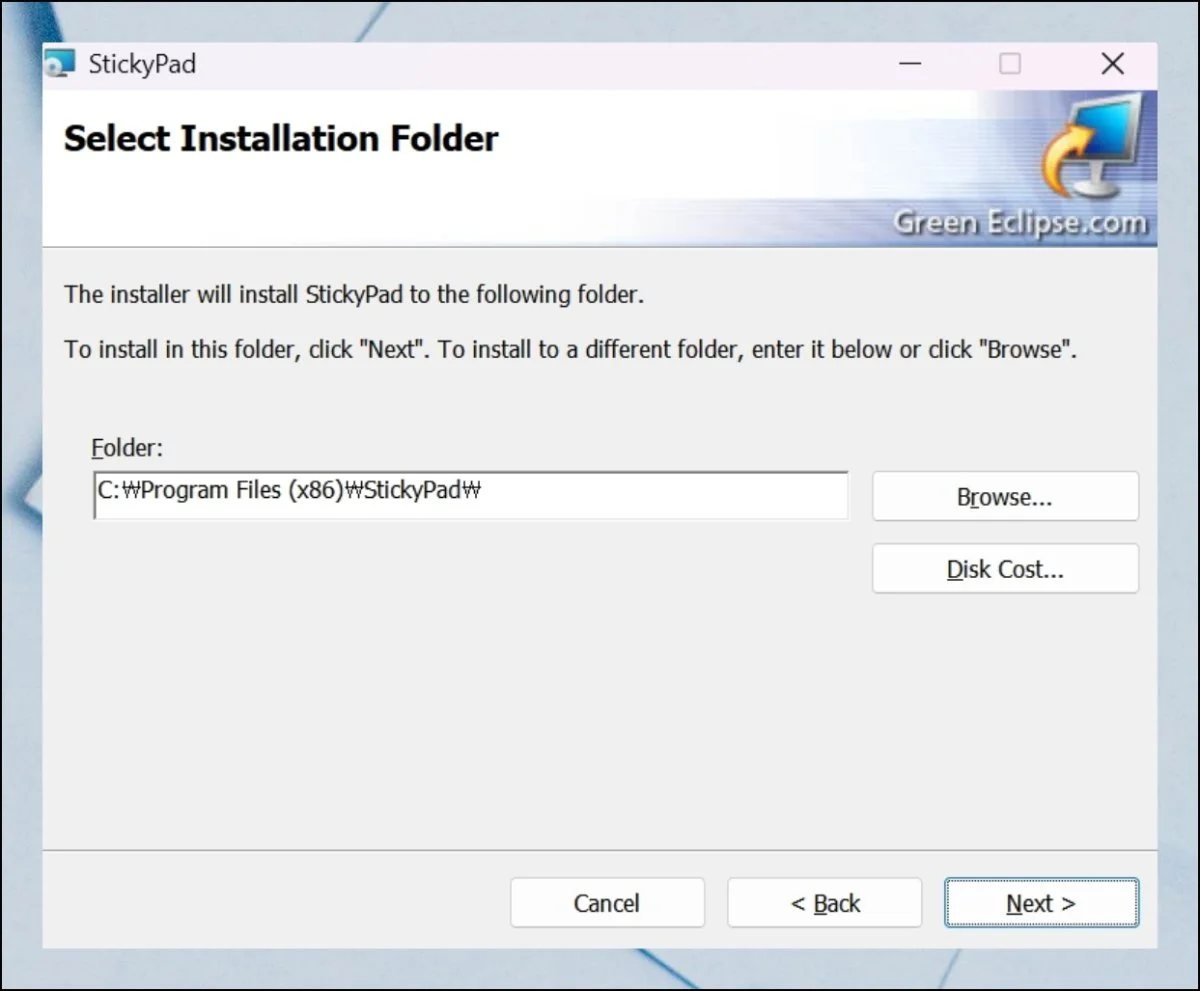Proceed by clicking Next >
This screenshot has width=1200, height=991.
click(1041, 903)
